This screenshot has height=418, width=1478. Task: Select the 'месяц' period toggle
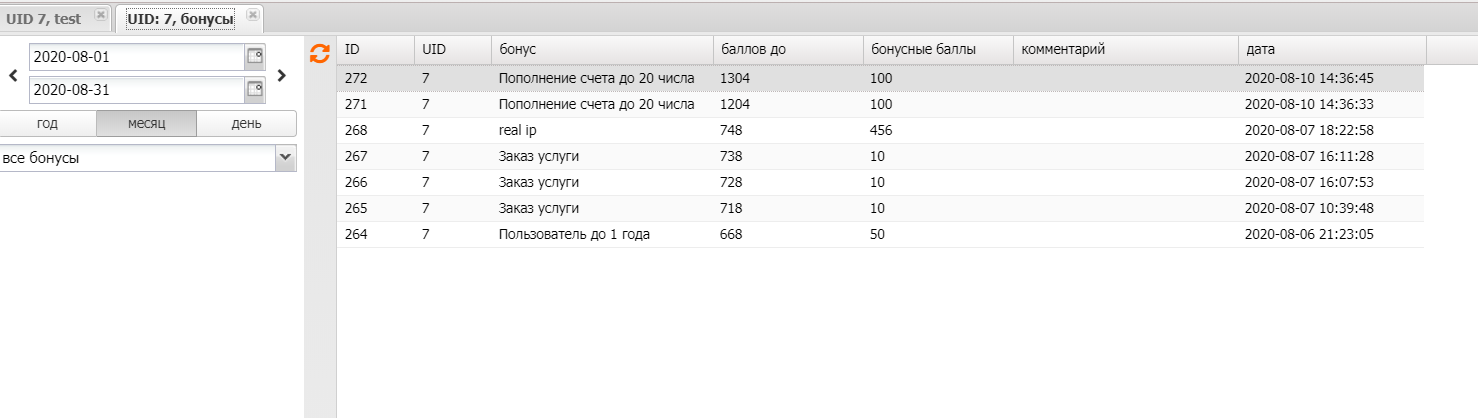(x=146, y=123)
